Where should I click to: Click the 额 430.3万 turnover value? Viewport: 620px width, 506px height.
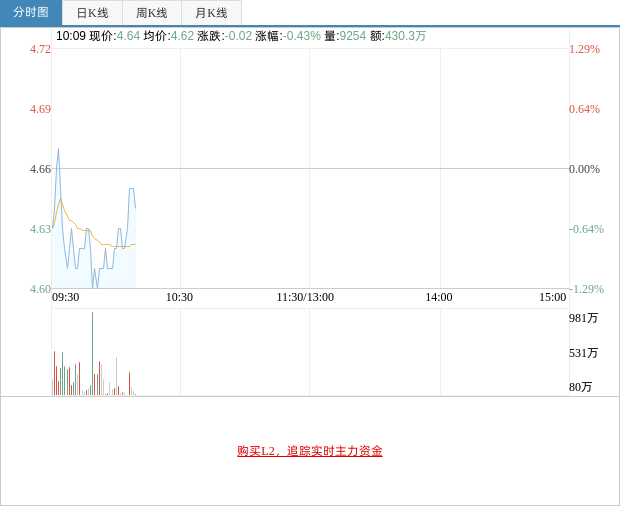pyautogui.click(x=406, y=36)
